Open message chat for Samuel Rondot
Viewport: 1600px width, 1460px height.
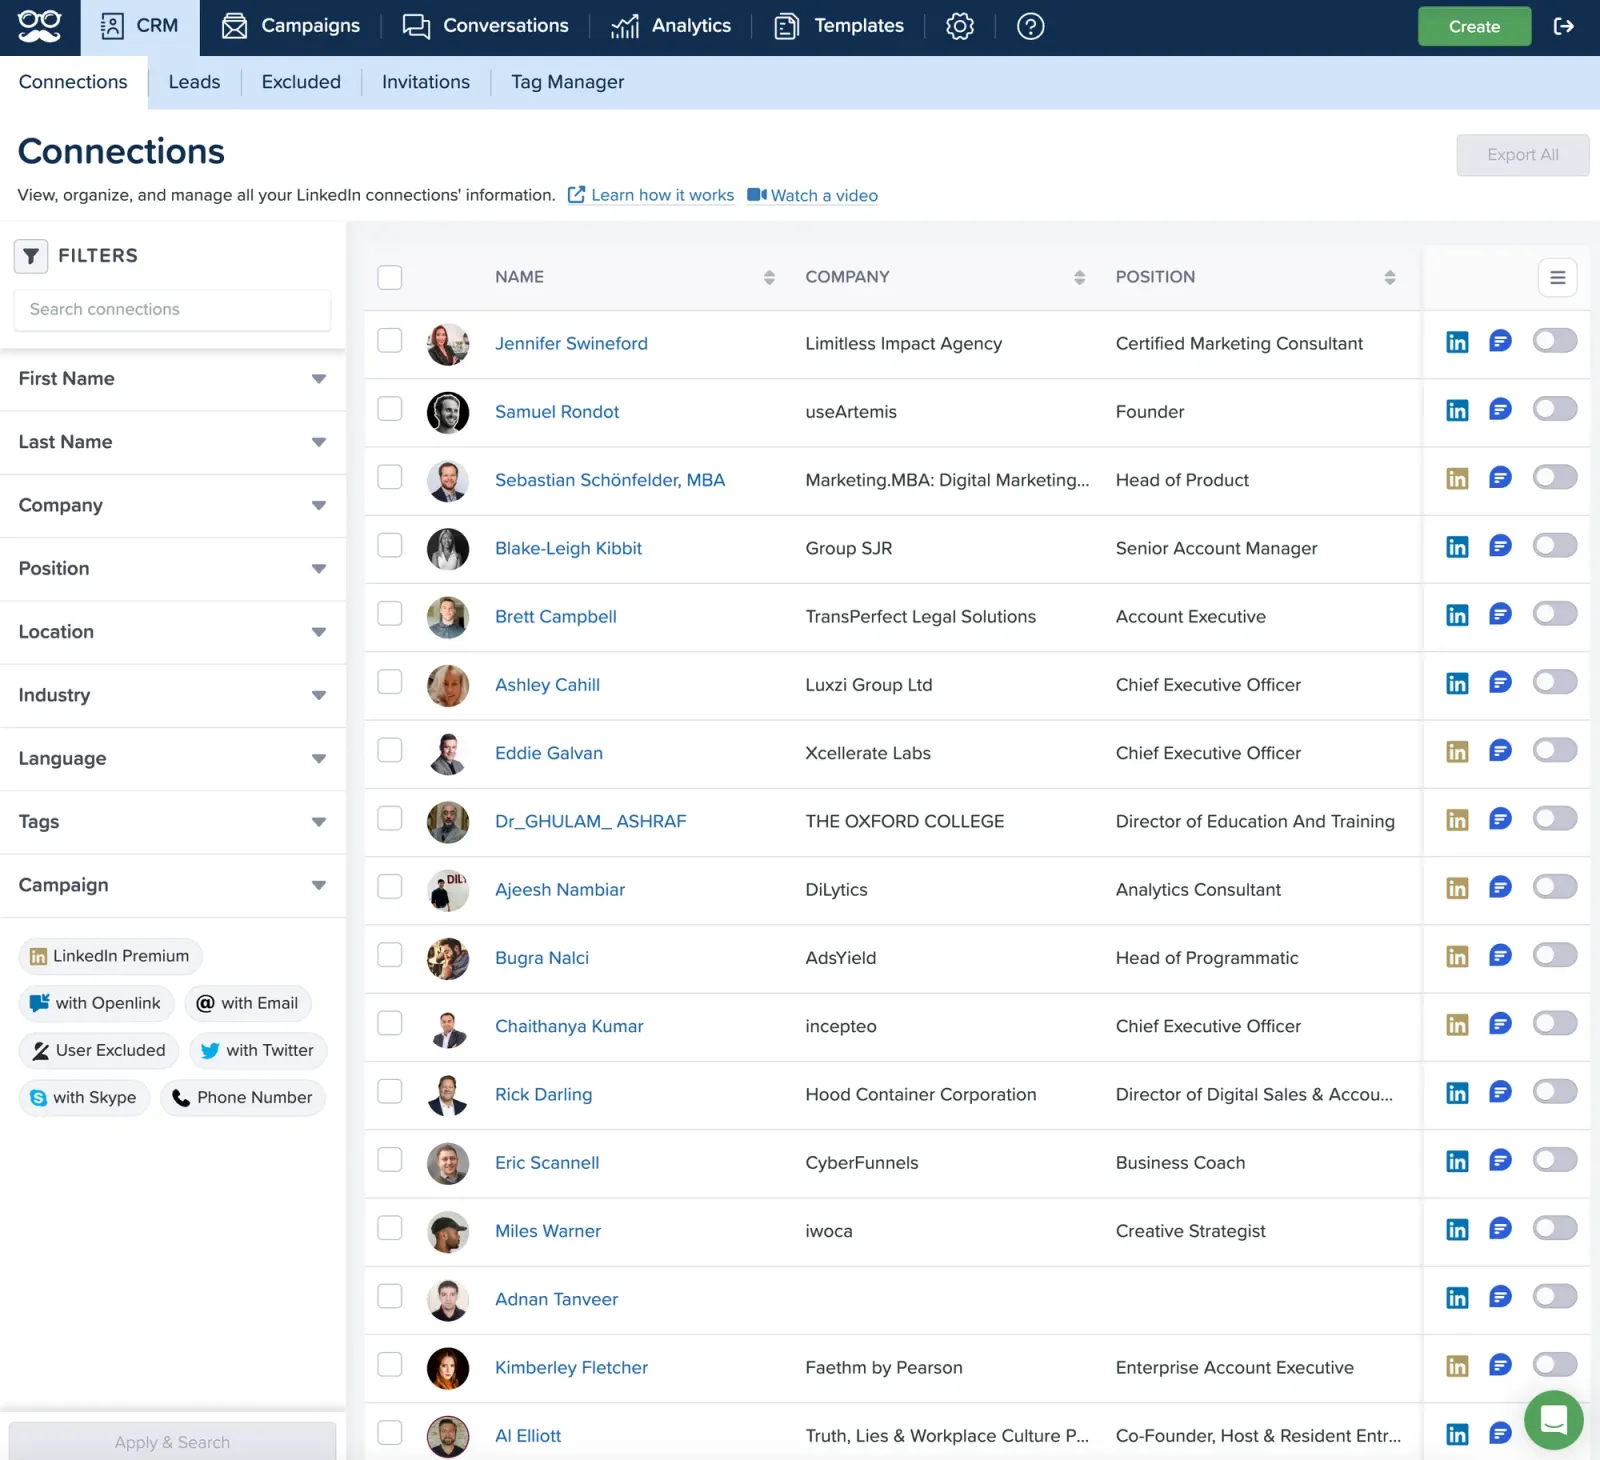(x=1500, y=409)
